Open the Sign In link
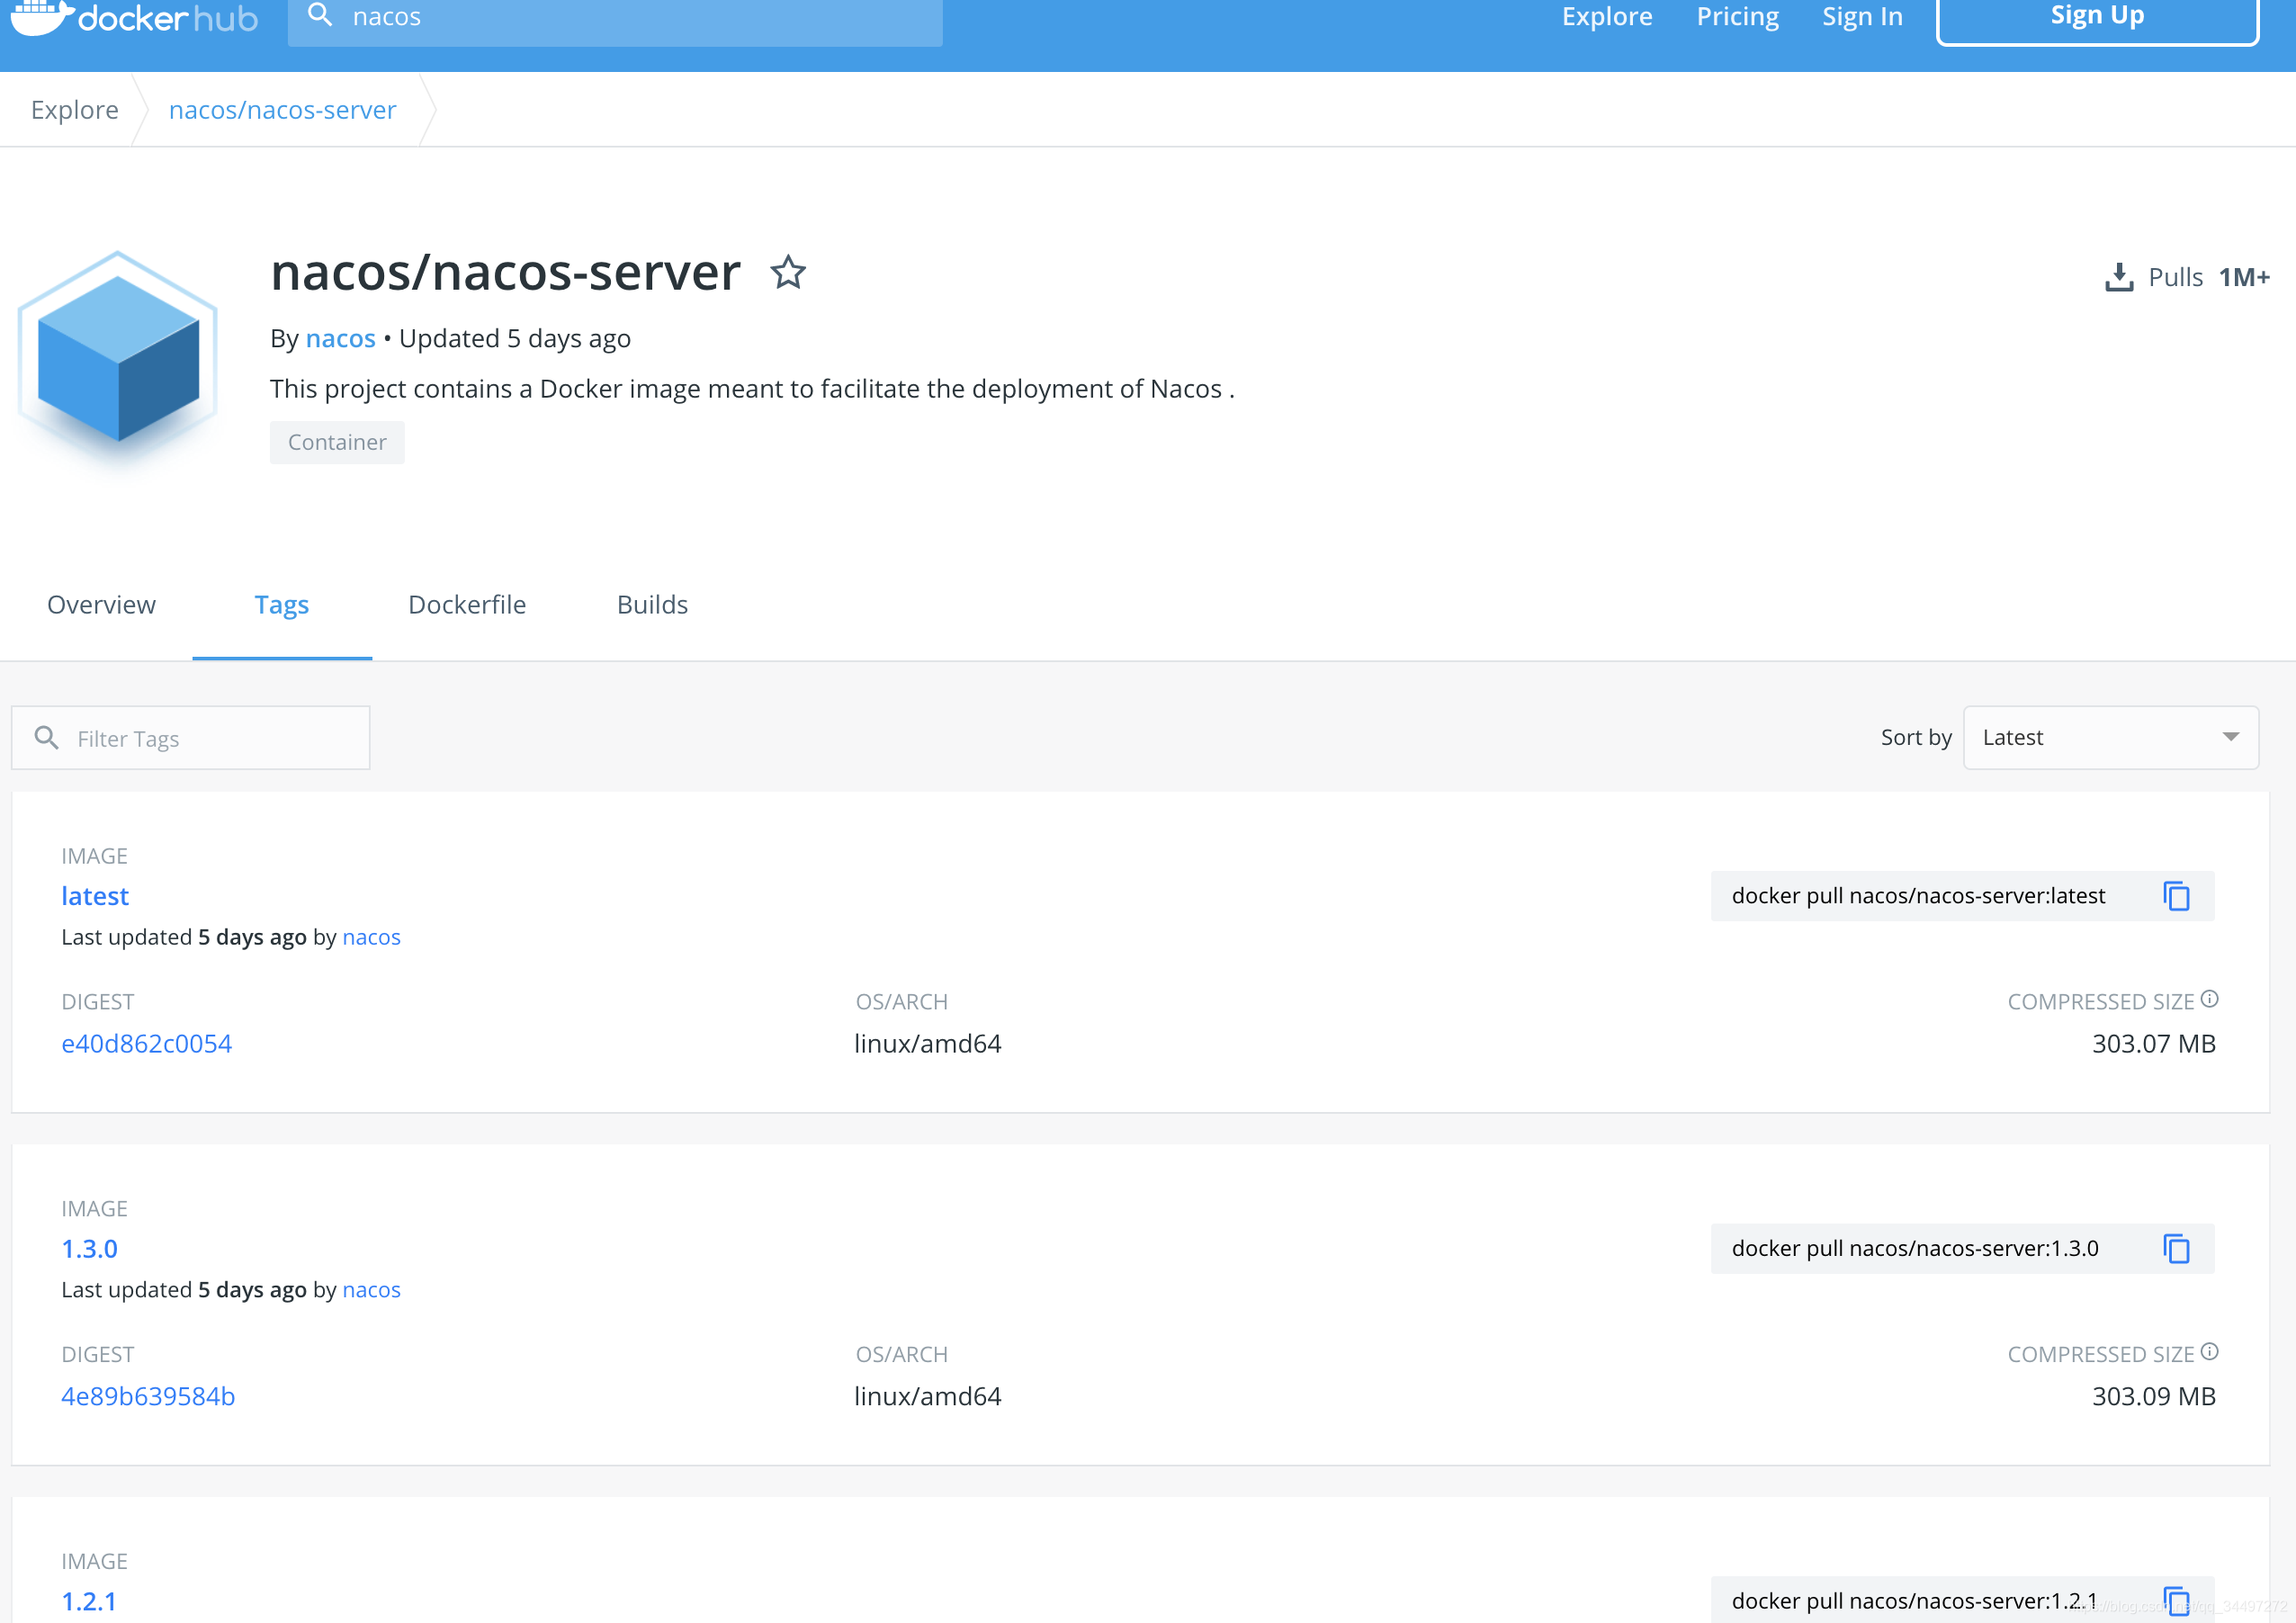The image size is (2296, 1623). pyautogui.click(x=1862, y=17)
